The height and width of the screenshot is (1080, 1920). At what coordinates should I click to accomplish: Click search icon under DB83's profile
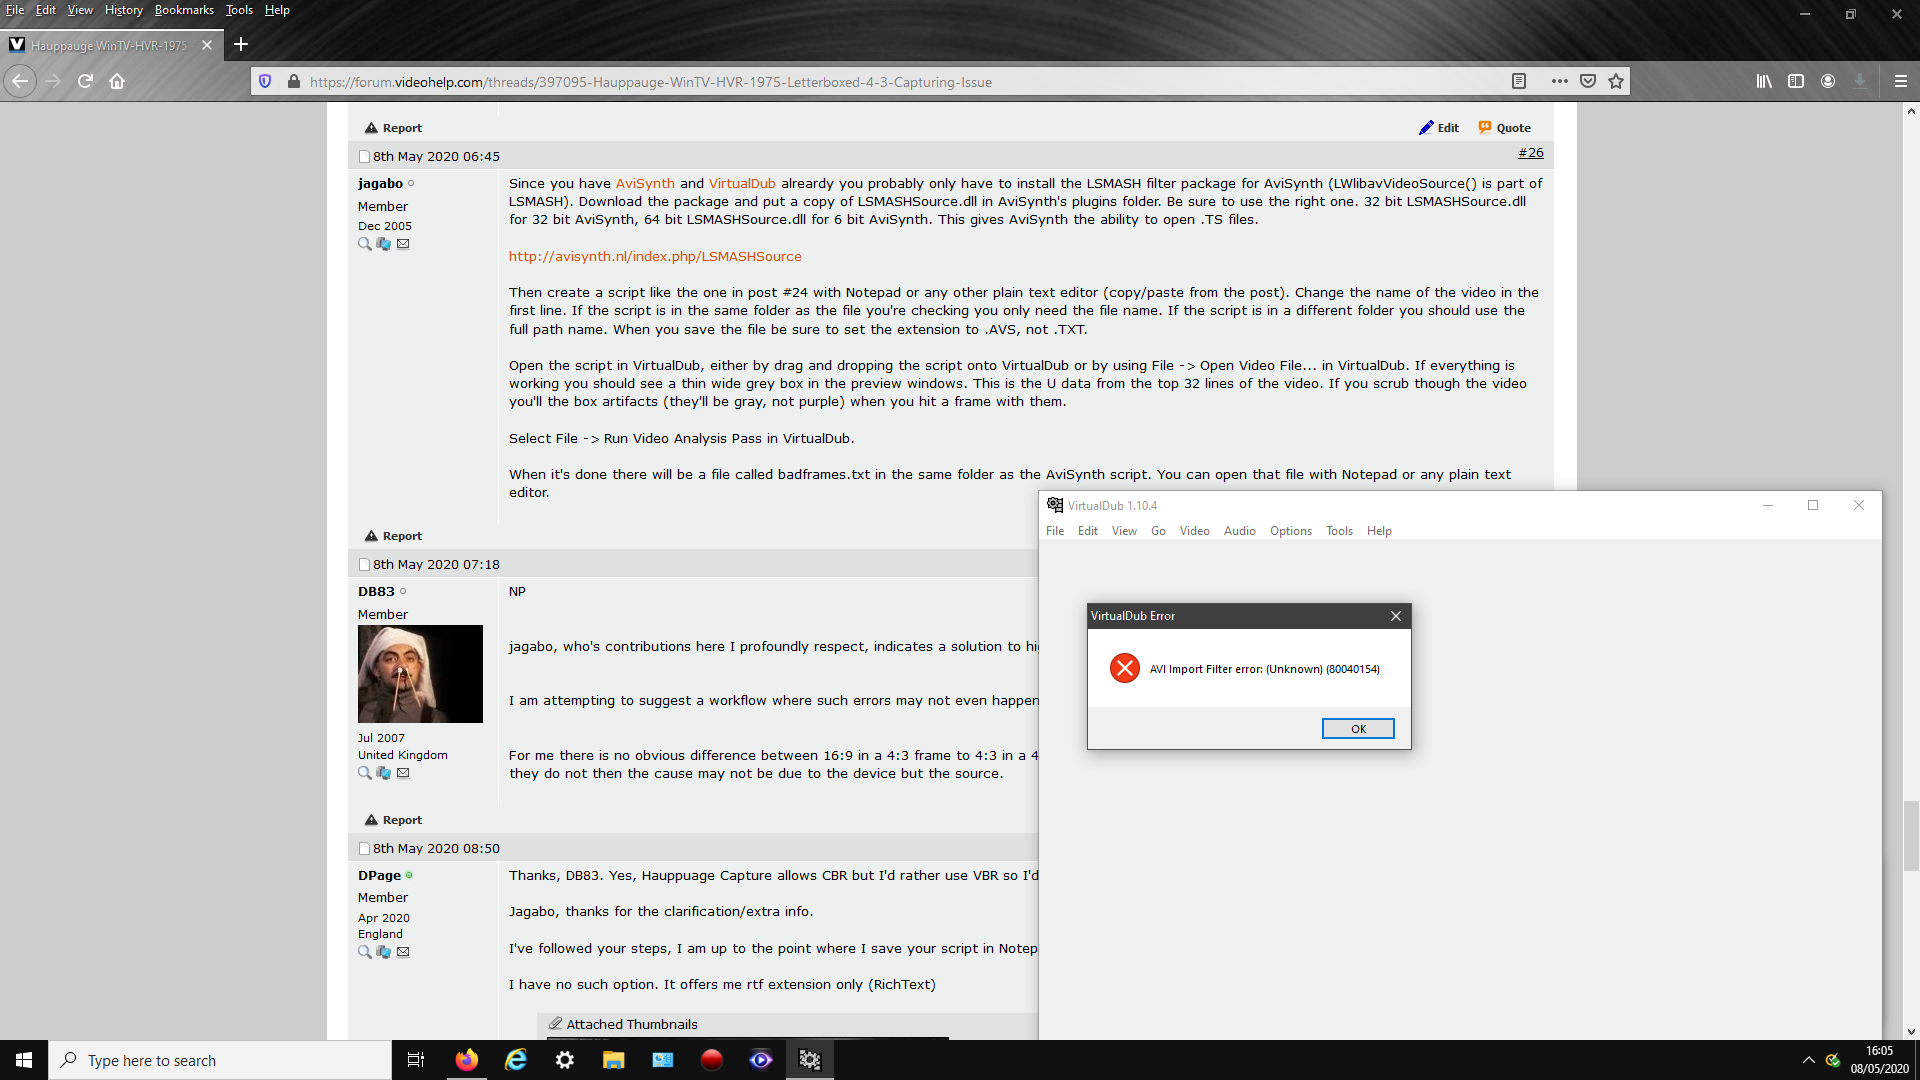(x=365, y=773)
